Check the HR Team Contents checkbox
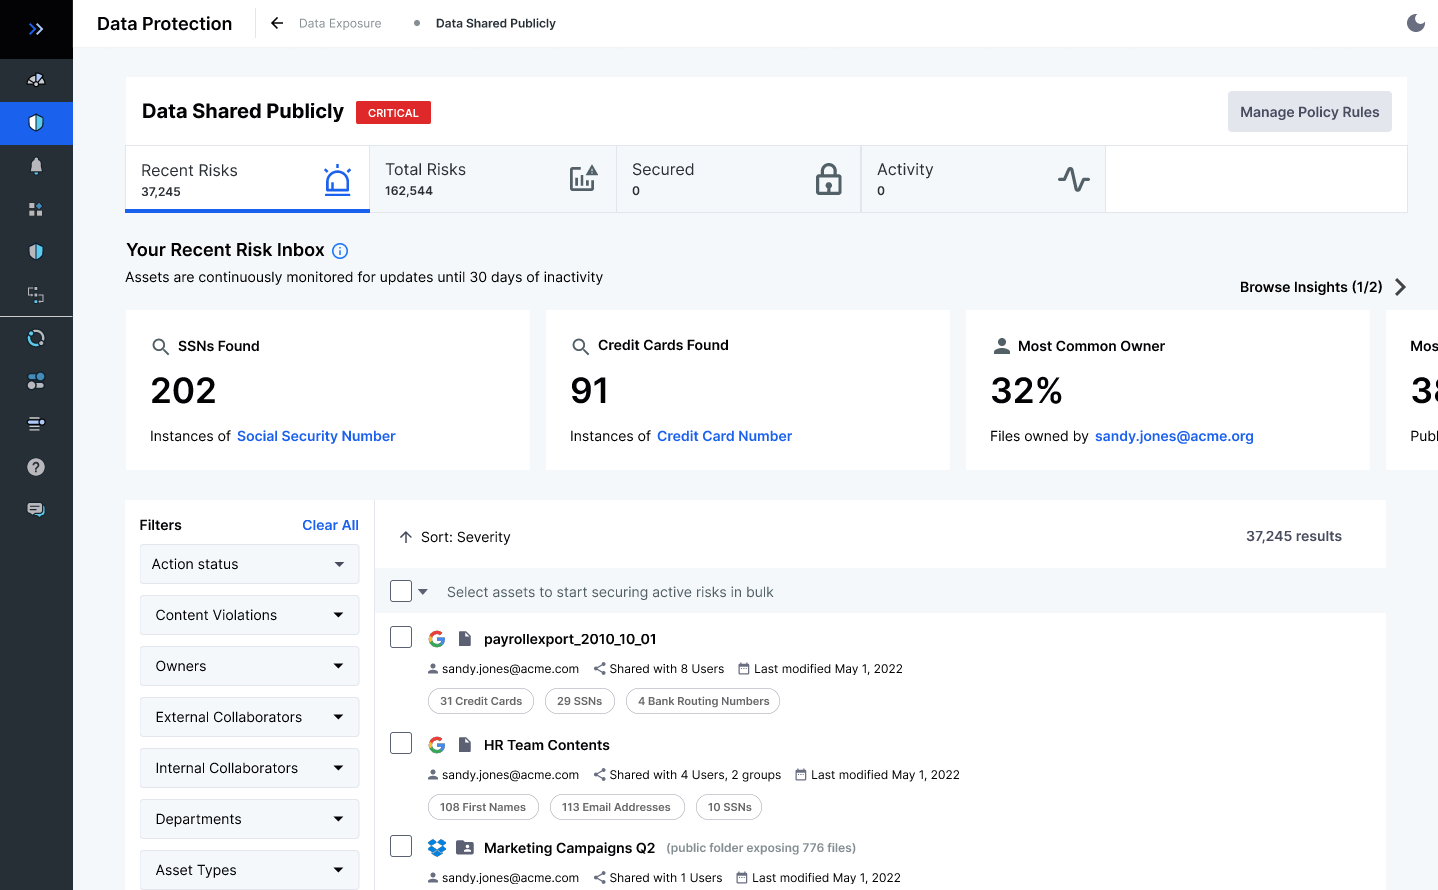Screen dimensions: 1438x890 pyautogui.click(x=401, y=743)
